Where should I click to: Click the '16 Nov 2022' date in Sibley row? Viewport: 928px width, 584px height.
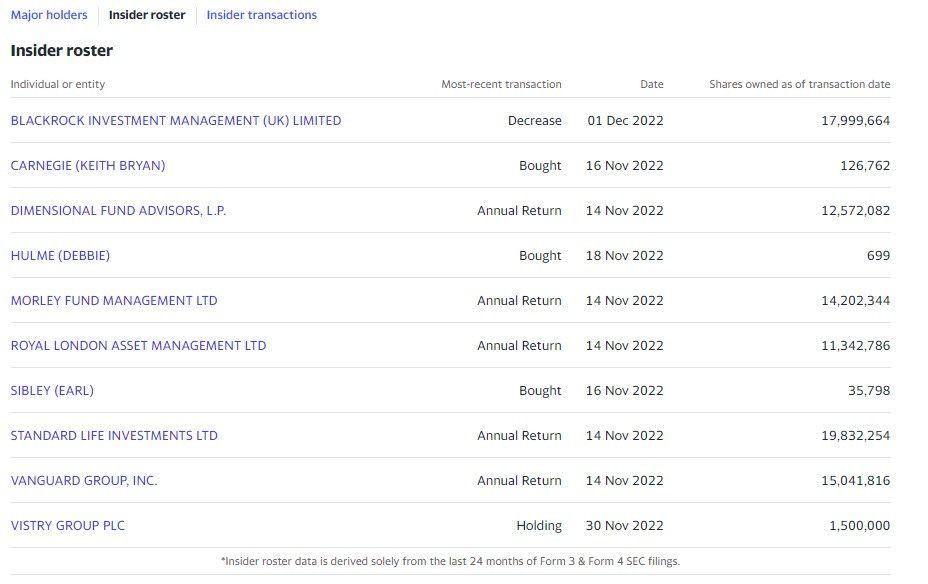click(x=624, y=391)
